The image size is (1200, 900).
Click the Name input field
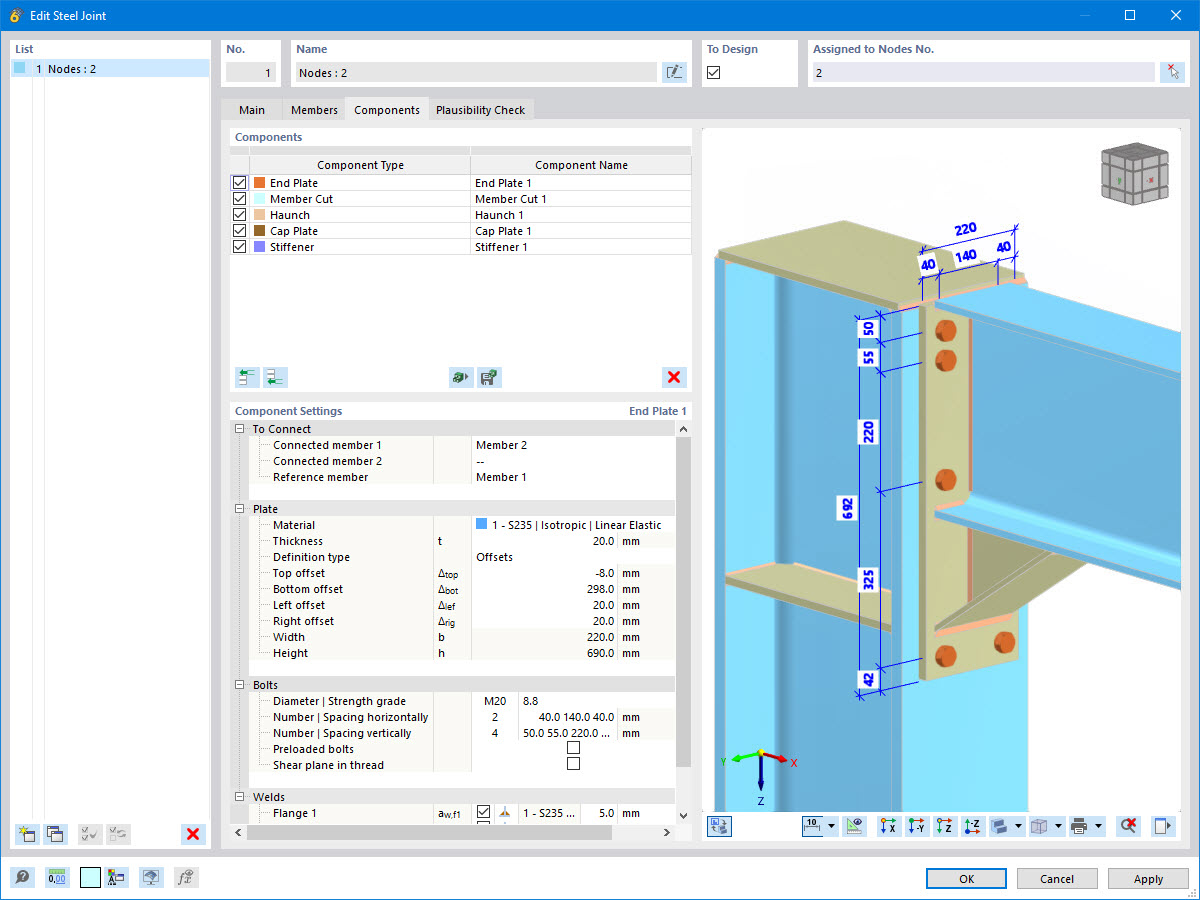[476, 72]
